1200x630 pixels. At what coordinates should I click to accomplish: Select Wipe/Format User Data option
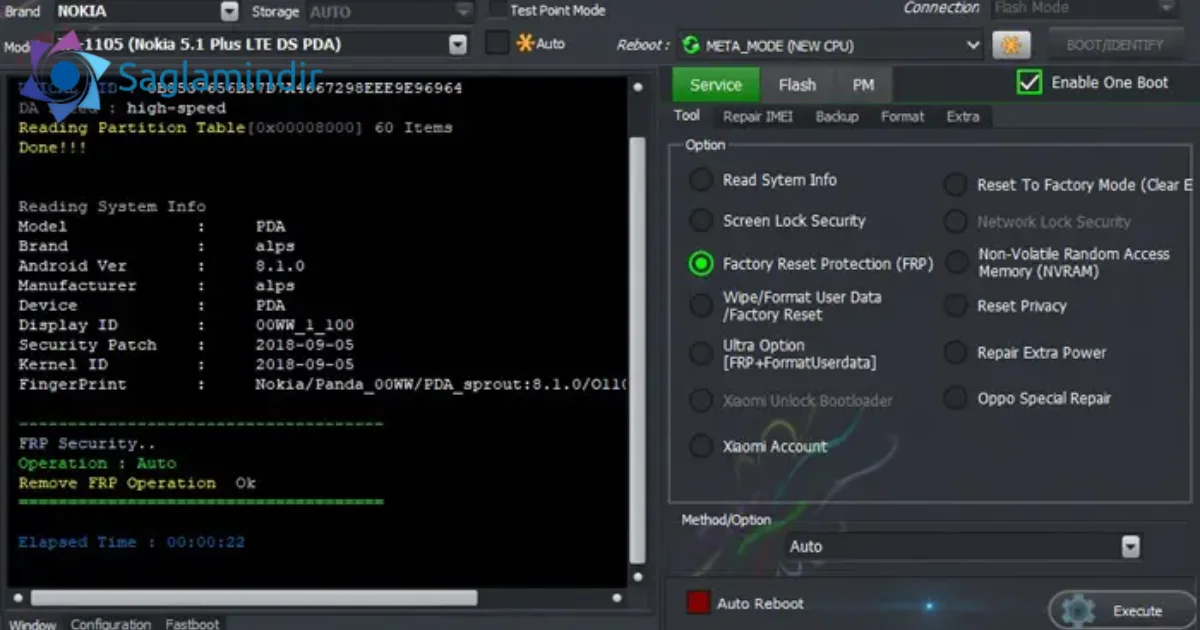click(701, 305)
